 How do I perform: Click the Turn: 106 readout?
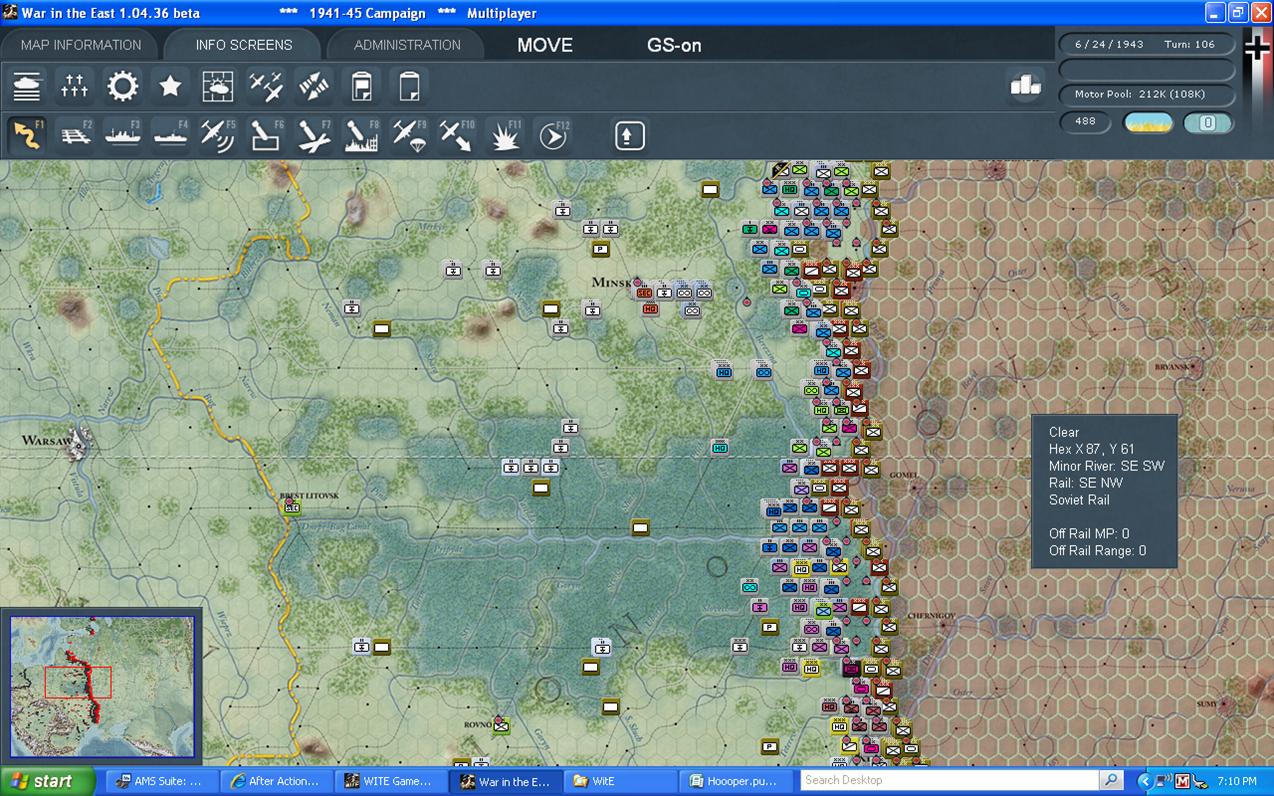tap(1190, 45)
